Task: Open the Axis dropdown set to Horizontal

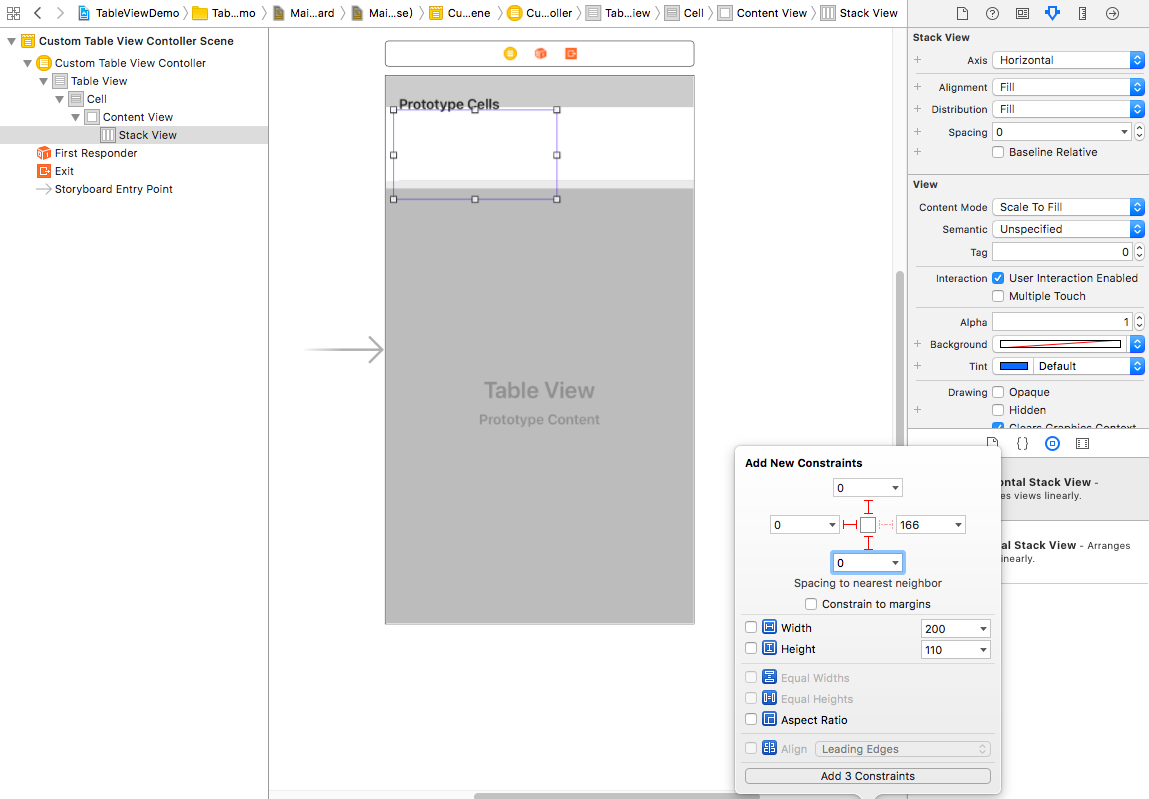Action: pos(1068,60)
